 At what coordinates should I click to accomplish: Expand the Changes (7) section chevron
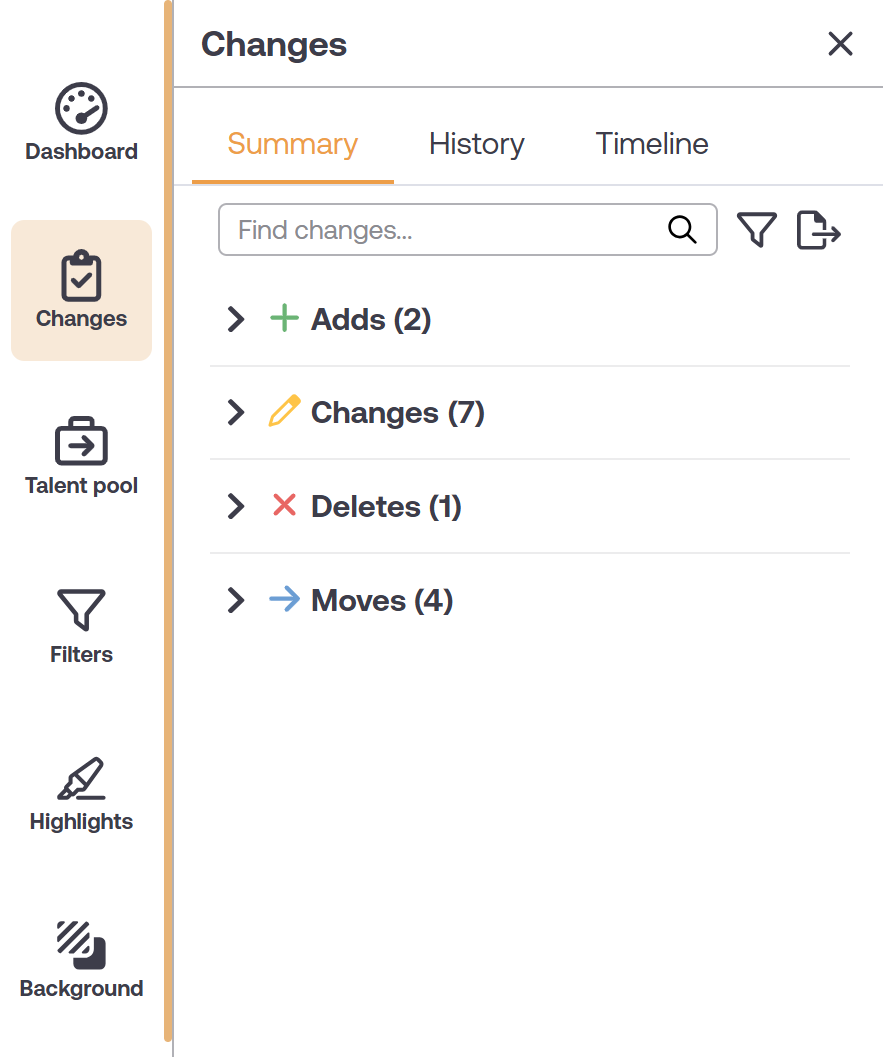click(236, 413)
